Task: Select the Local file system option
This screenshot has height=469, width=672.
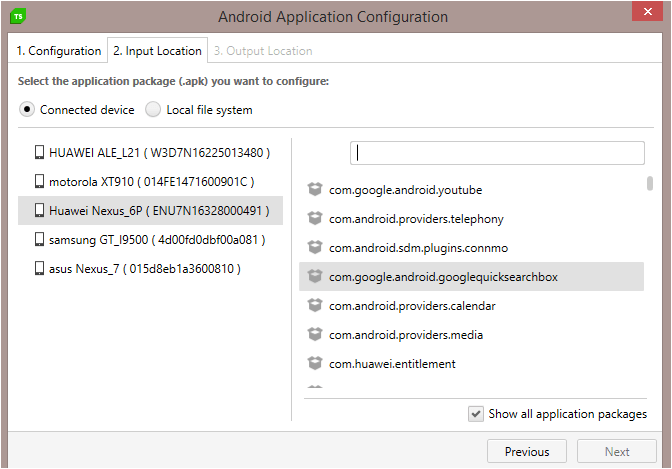Action: click(153, 110)
